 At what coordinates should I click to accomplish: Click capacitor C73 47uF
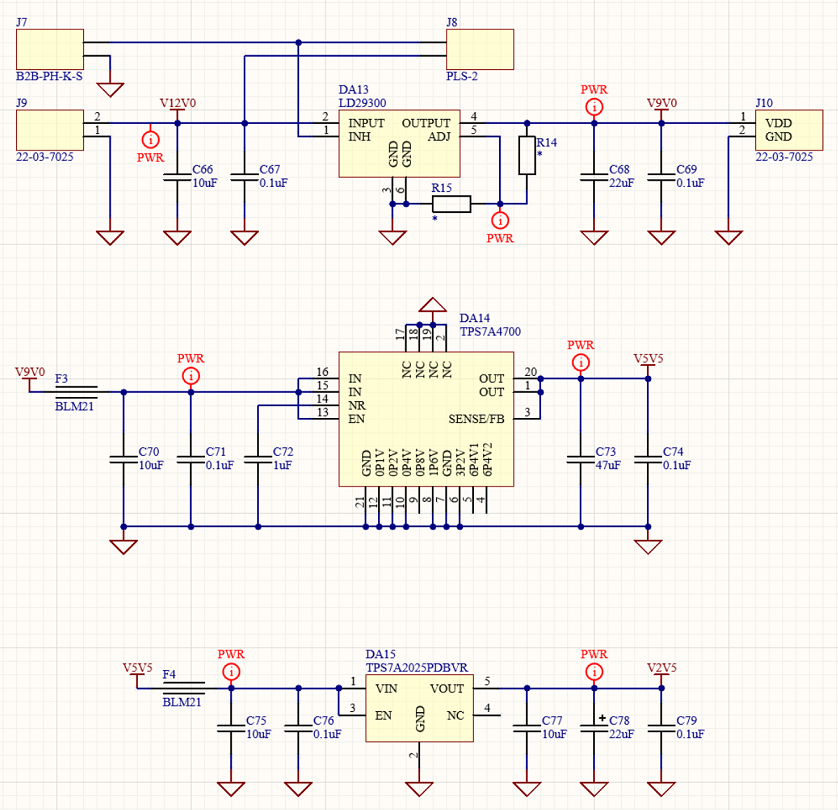click(x=579, y=457)
